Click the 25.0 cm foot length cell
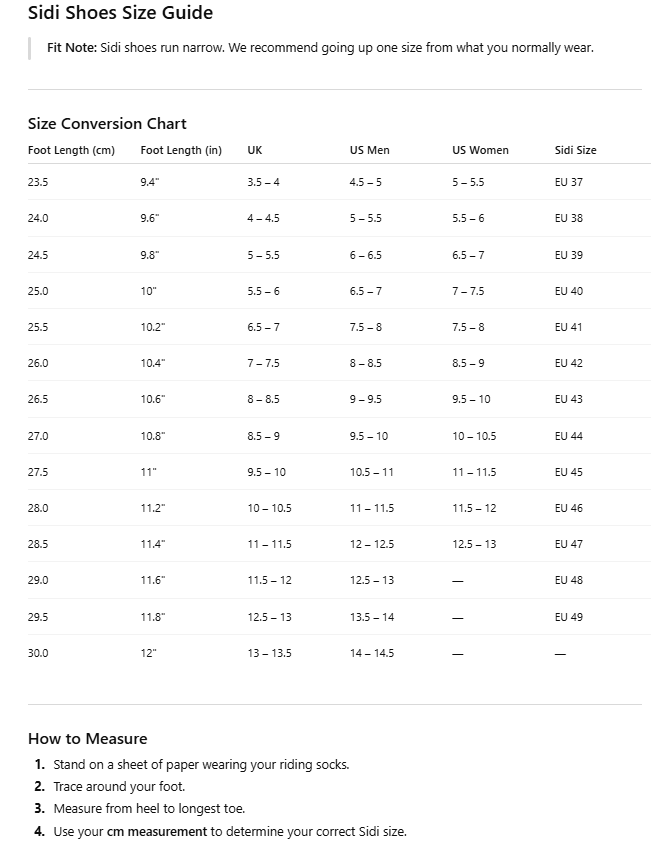This screenshot has width=659, height=847. [38, 291]
